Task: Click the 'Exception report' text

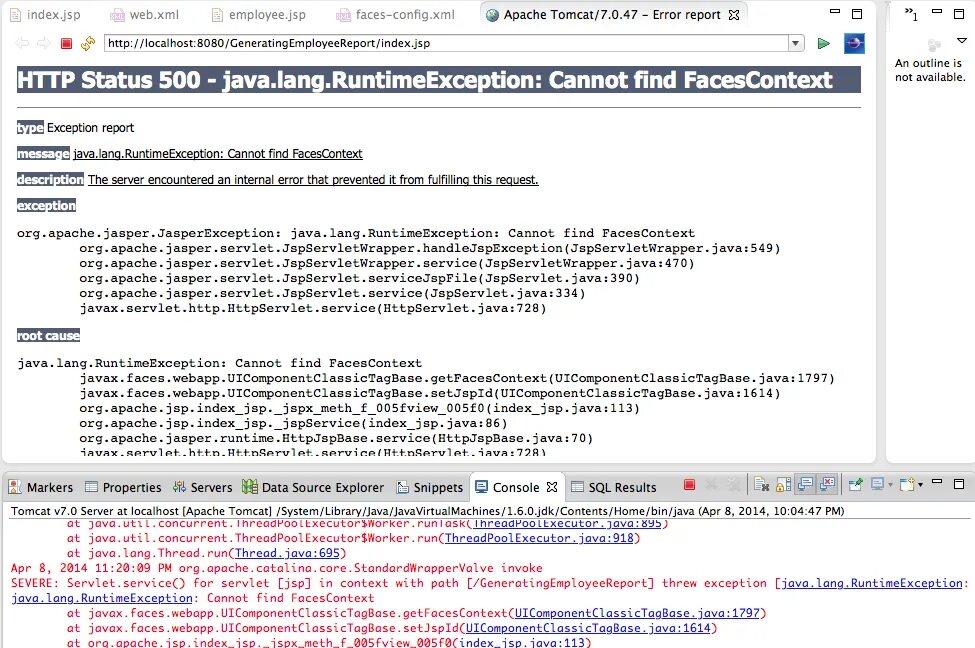Action: click(90, 127)
